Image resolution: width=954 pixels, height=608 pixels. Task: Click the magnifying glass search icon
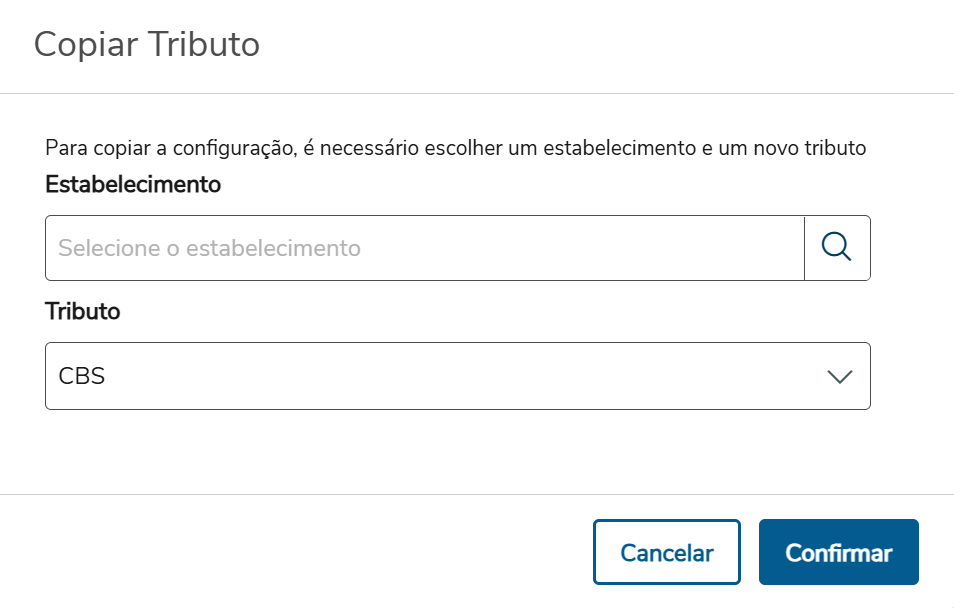point(836,247)
